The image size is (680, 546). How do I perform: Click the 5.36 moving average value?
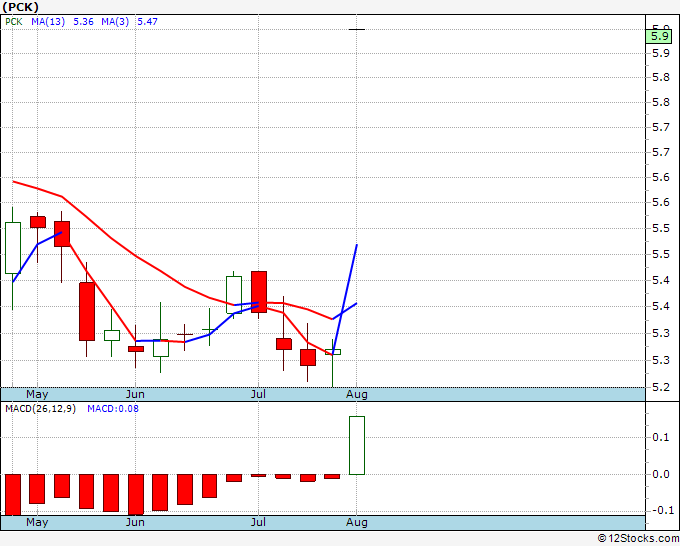[83, 21]
